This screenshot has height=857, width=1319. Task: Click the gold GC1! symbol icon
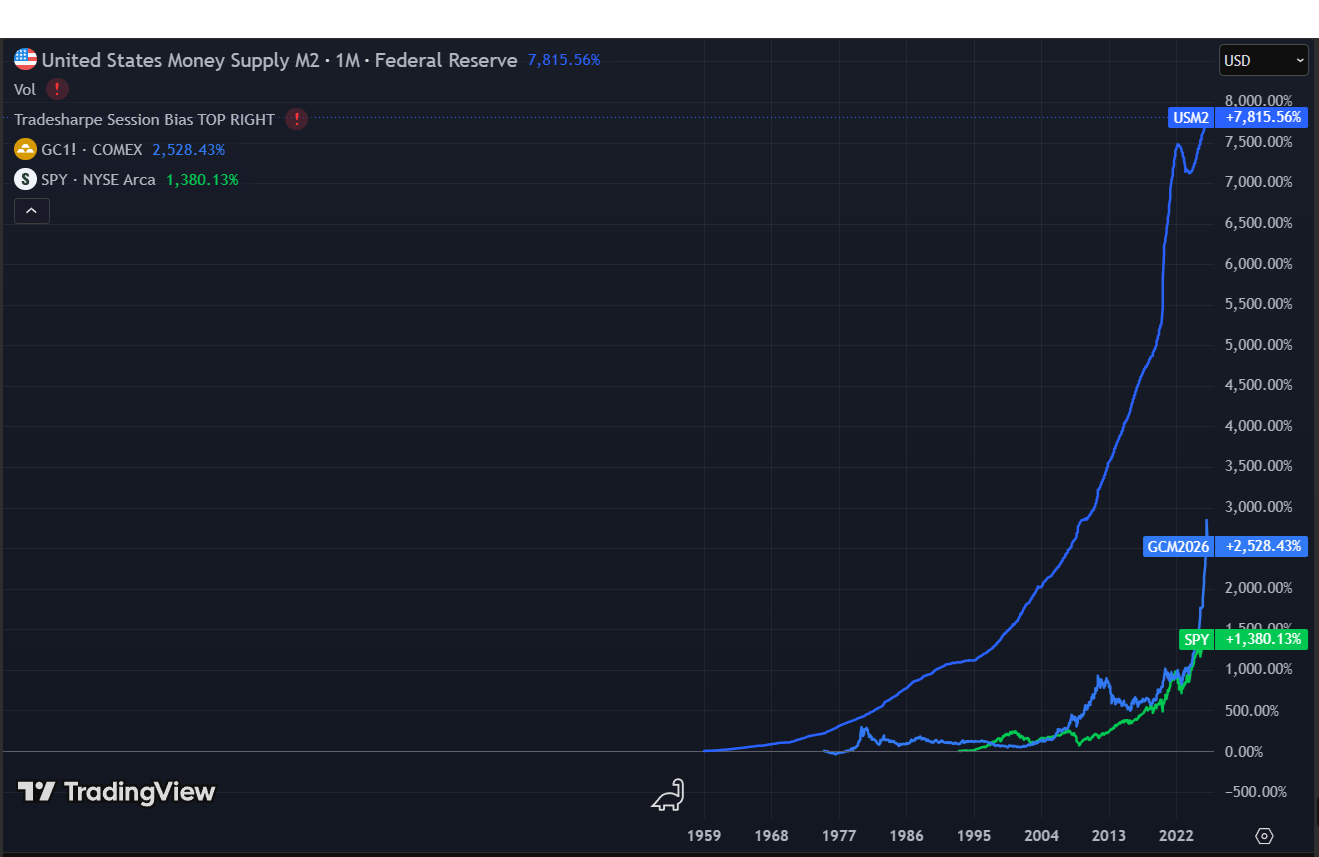(26, 149)
